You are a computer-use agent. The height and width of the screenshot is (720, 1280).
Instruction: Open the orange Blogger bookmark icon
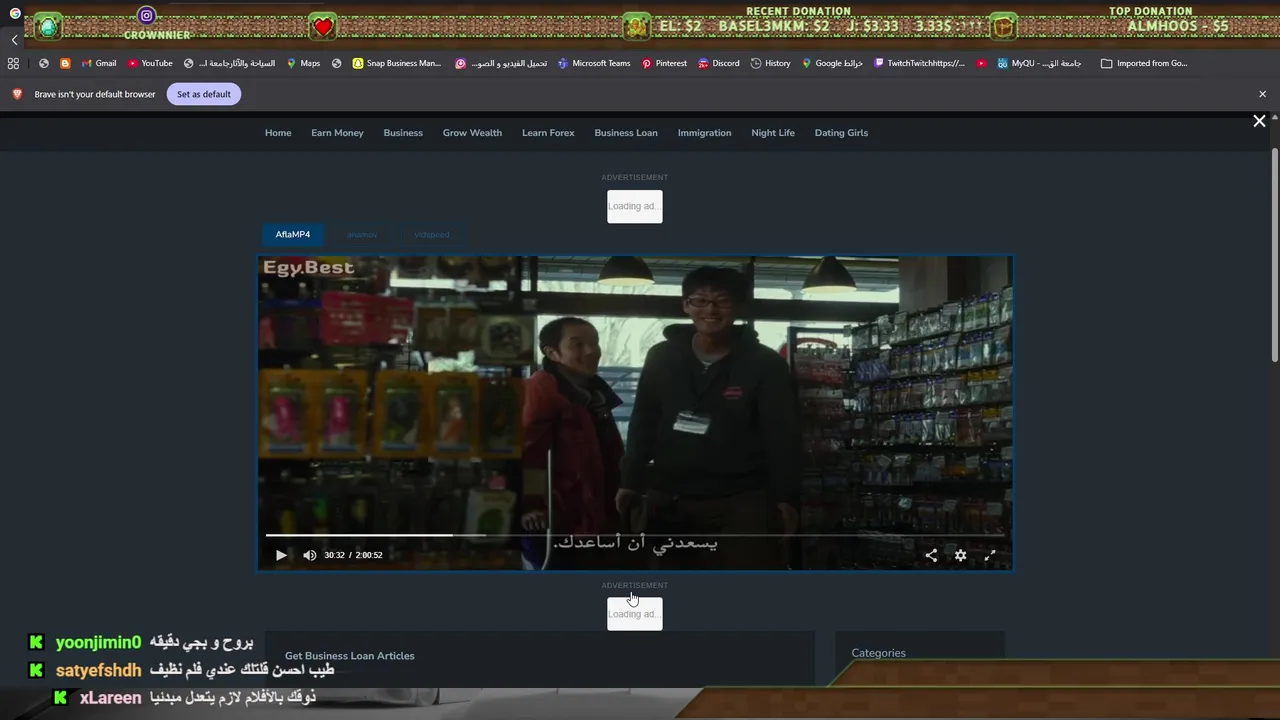point(66,63)
